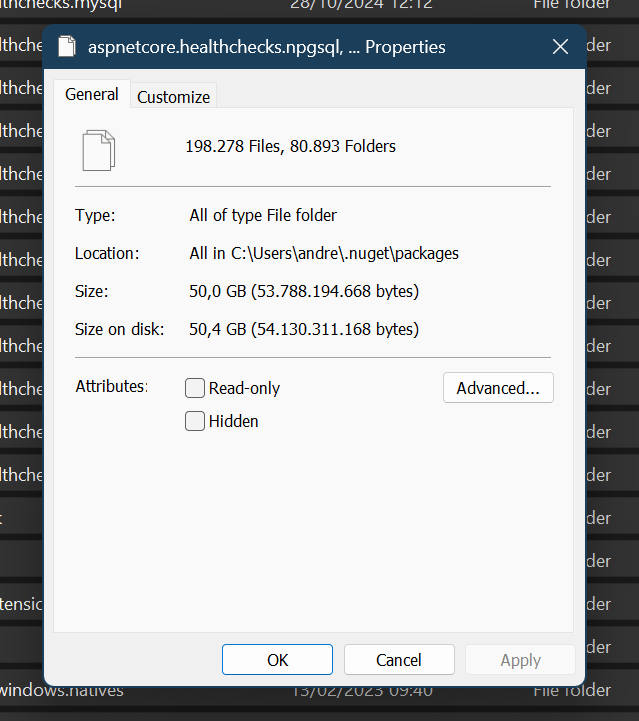Confirm the dialog with OK
The image size is (639, 721).
point(277,660)
